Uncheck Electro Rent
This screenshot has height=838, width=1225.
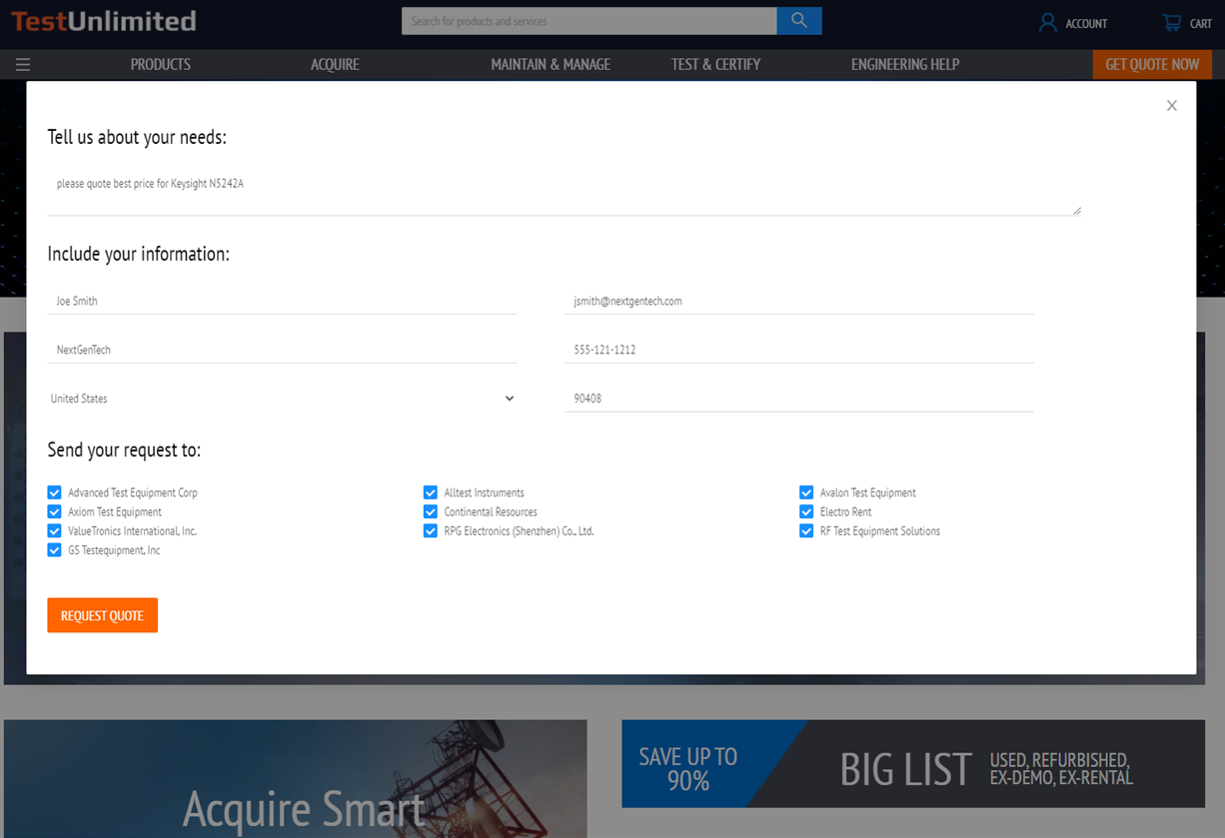tap(806, 512)
